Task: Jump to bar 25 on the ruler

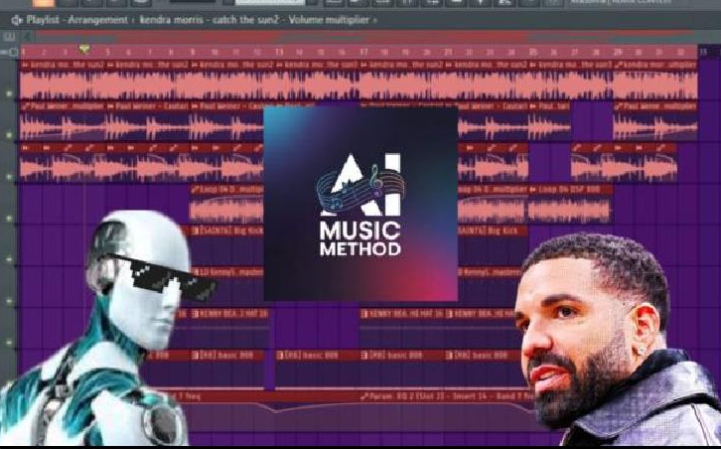Action: click(x=532, y=52)
